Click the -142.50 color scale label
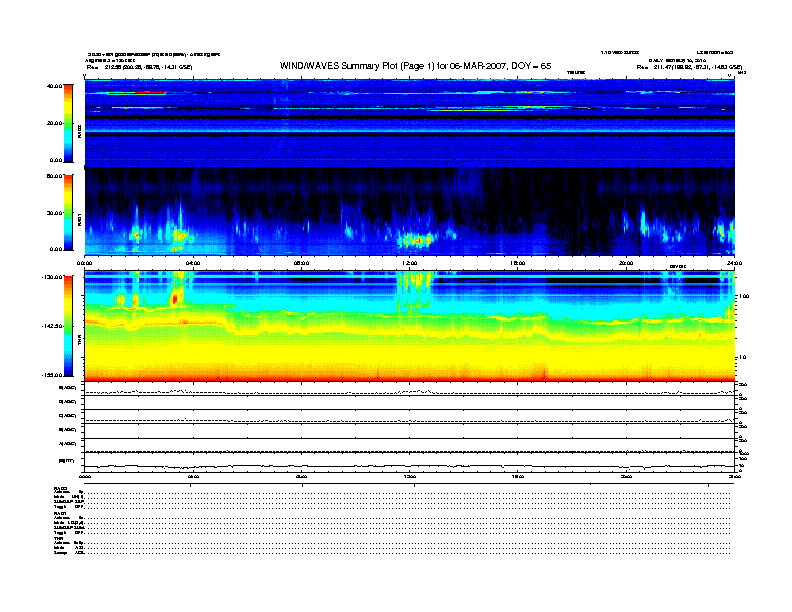The image size is (792, 612). tap(52, 326)
